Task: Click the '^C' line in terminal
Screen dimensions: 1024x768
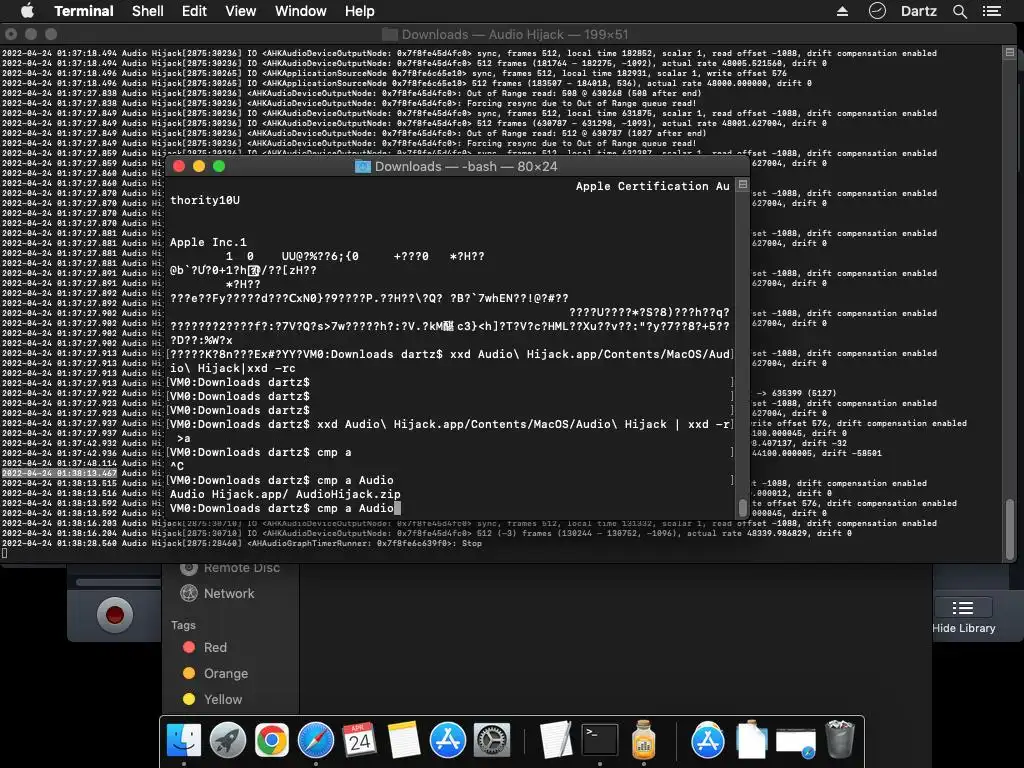Action: [x=177, y=466]
